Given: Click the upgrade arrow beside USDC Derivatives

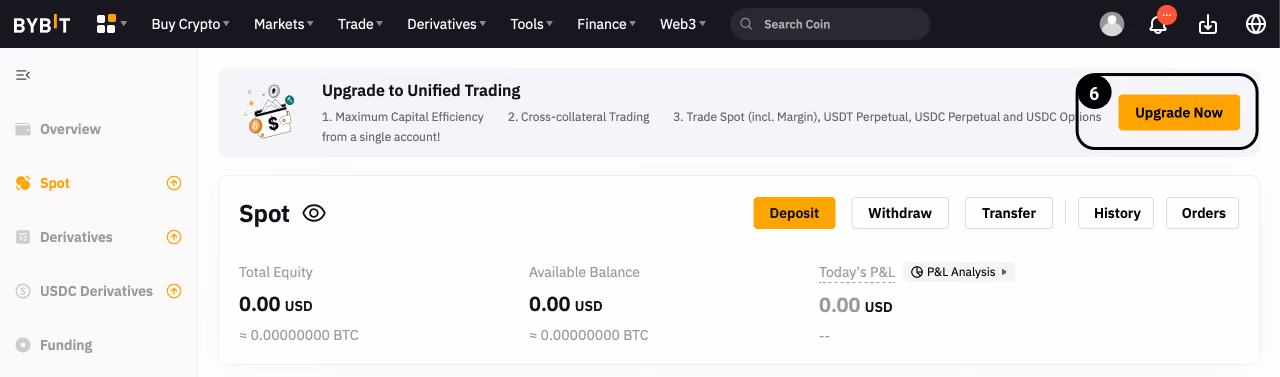Looking at the screenshot, I should pos(174,291).
